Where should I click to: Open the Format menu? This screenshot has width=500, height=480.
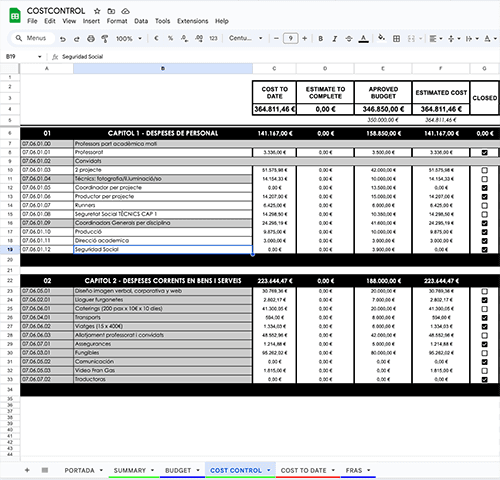(x=117, y=21)
